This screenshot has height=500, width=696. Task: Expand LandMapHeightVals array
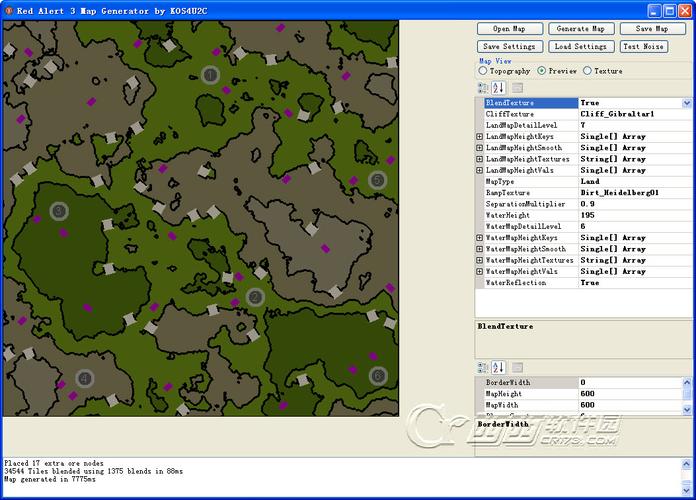[479, 171]
